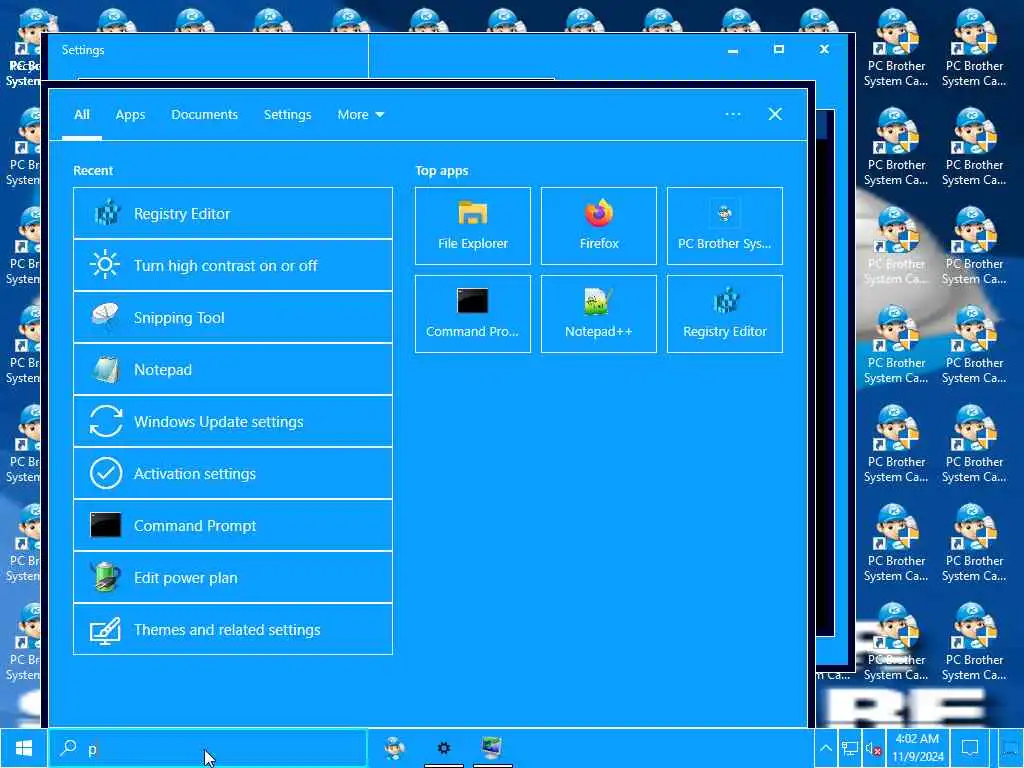Click the Windows Start button
The width and height of the screenshot is (1024, 768).
[24, 748]
